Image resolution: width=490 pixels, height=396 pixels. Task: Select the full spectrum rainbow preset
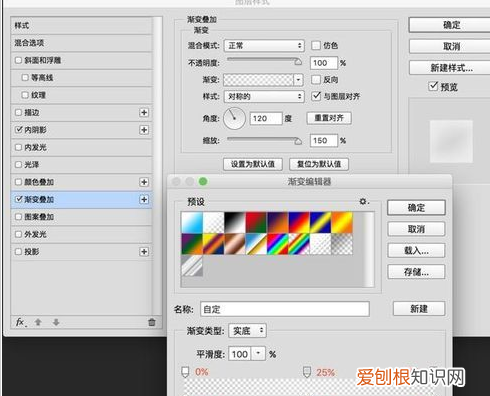(277, 244)
